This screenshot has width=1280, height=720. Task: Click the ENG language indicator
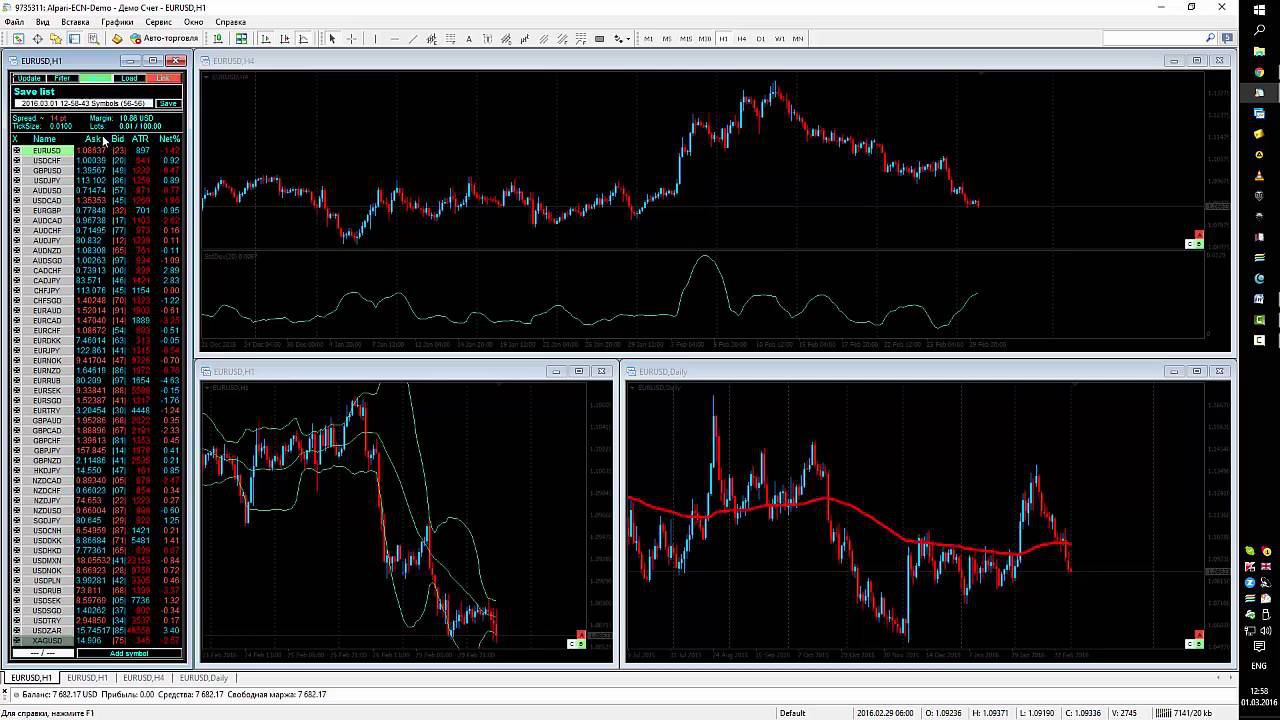[1259, 666]
